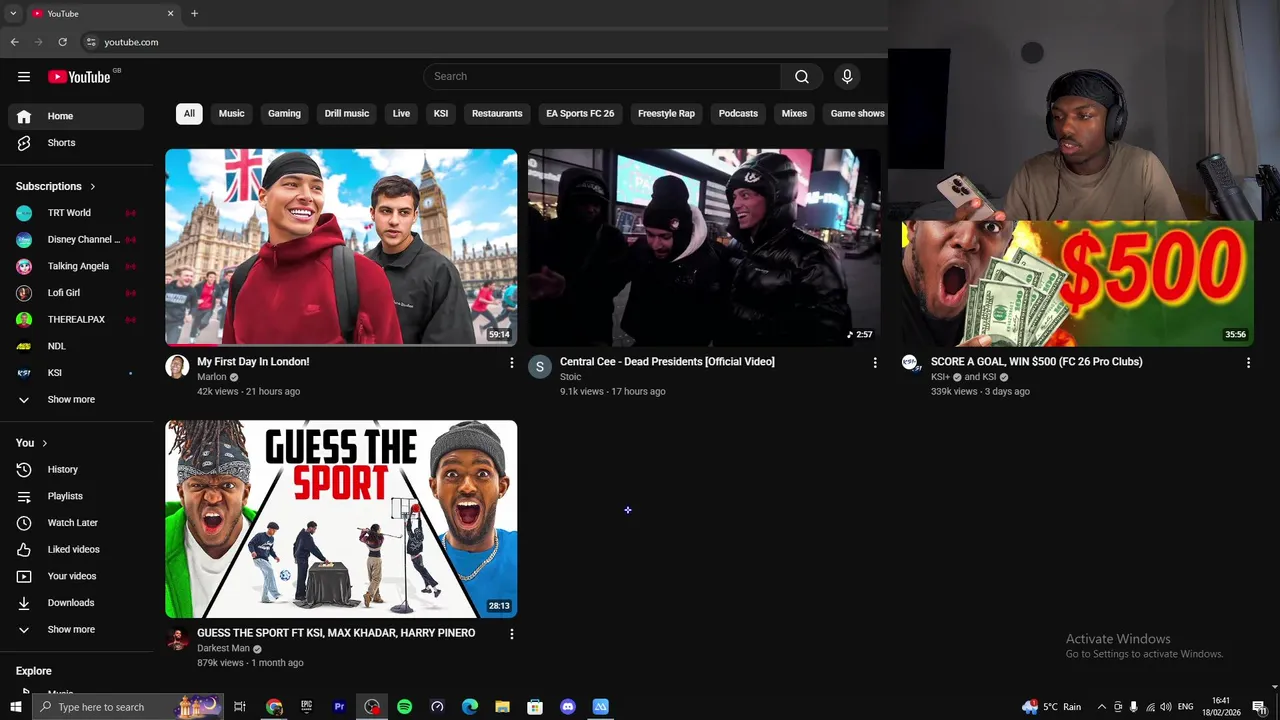Play the GUESS THE SPORT thumbnail
The width and height of the screenshot is (1280, 720).
(x=341, y=519)
